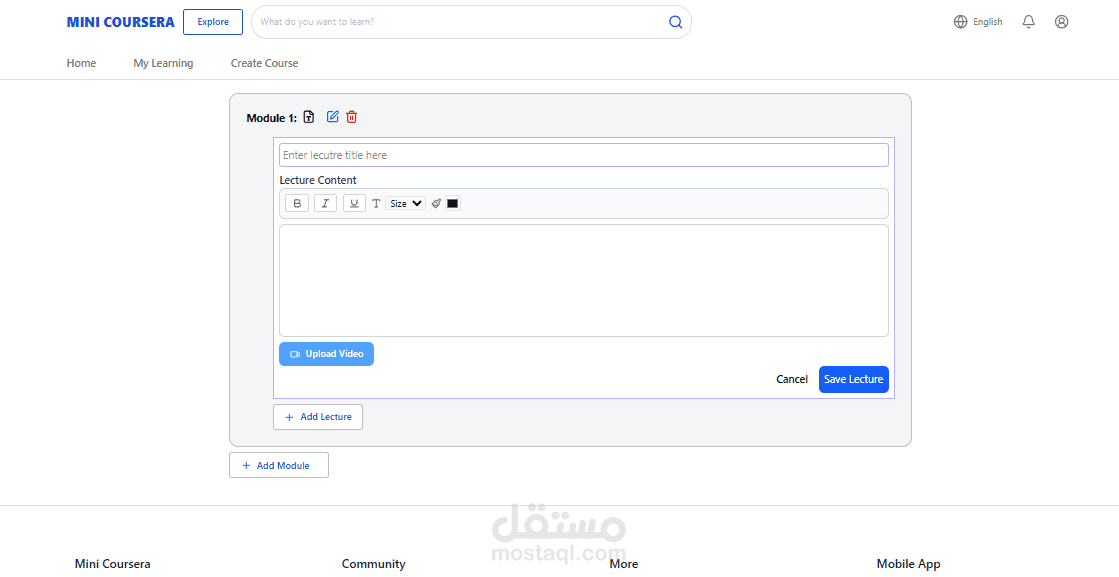Viewport: 1119px width, 577px height.
Task: Click the Add Lecture button
Action: pos(318,417)
